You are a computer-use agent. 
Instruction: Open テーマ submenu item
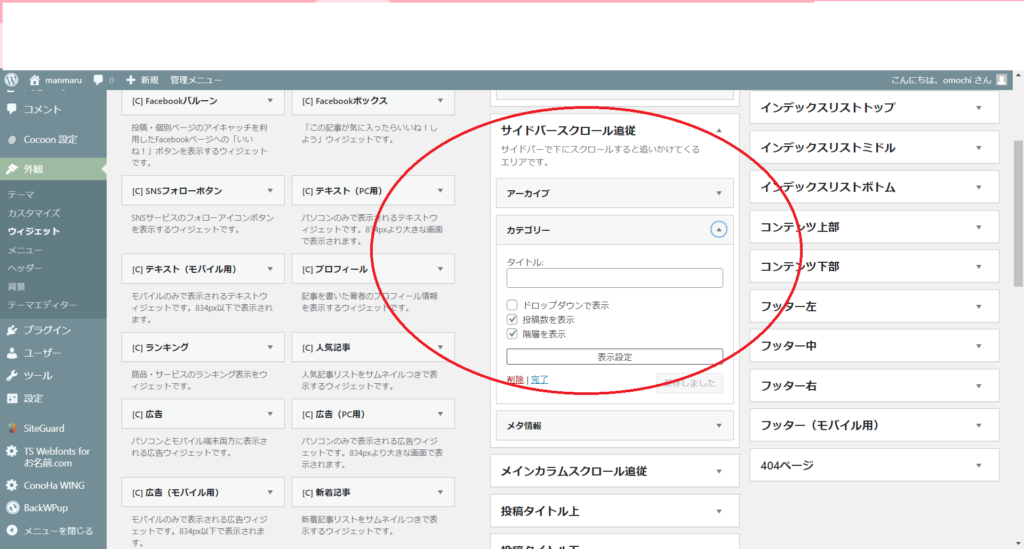[x=21, y=195]
